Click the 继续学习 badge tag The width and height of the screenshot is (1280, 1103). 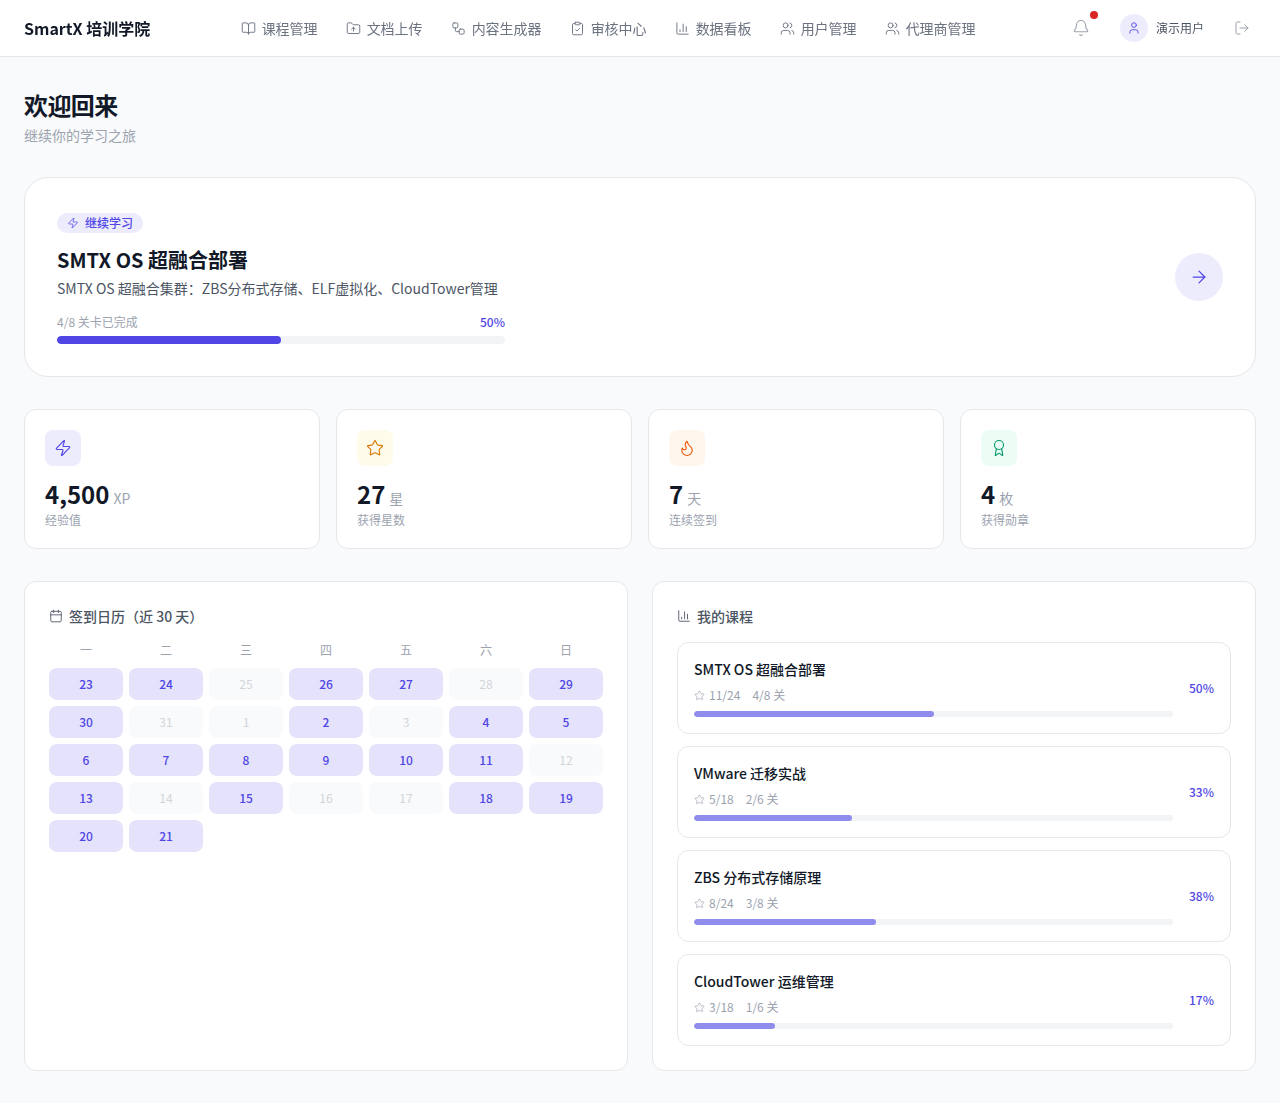tap(100, 223)
